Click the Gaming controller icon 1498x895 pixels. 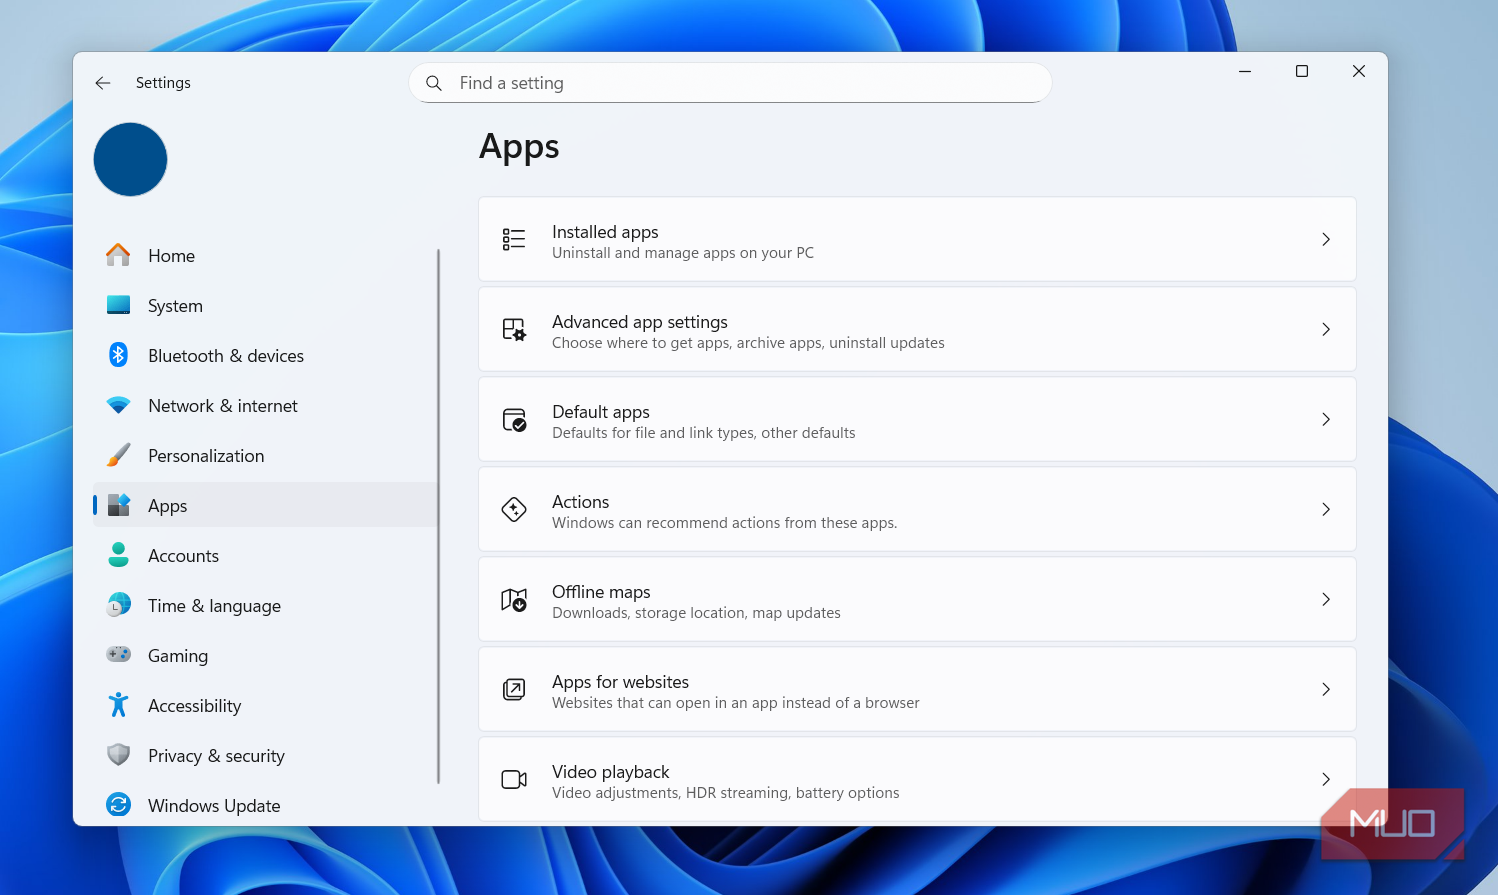click(x=118, y=654)
